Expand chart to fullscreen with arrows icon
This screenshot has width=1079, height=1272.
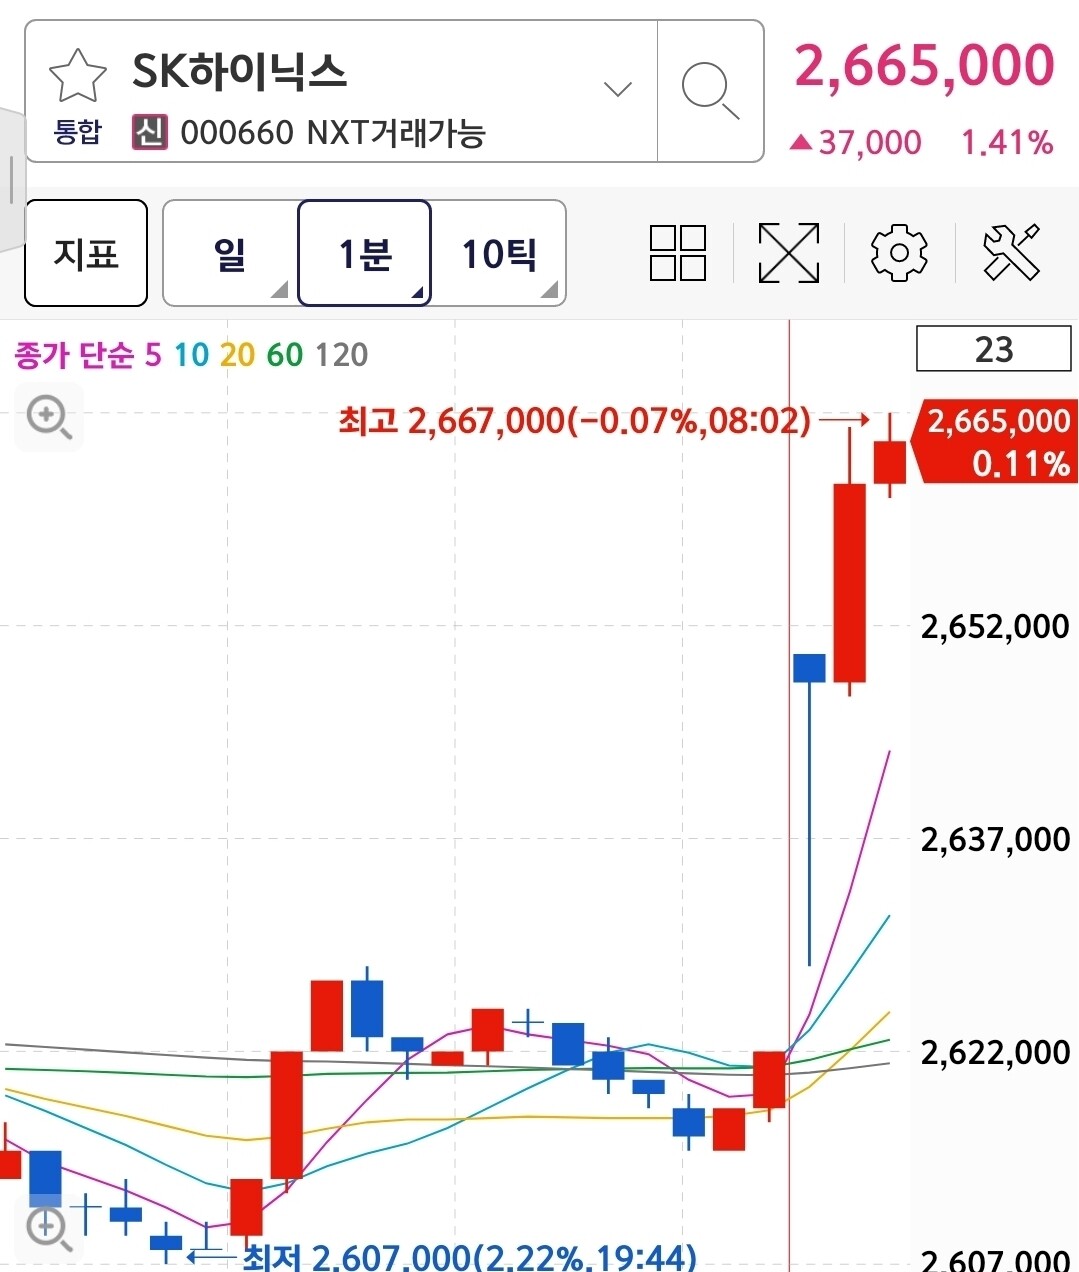[789, 253]
